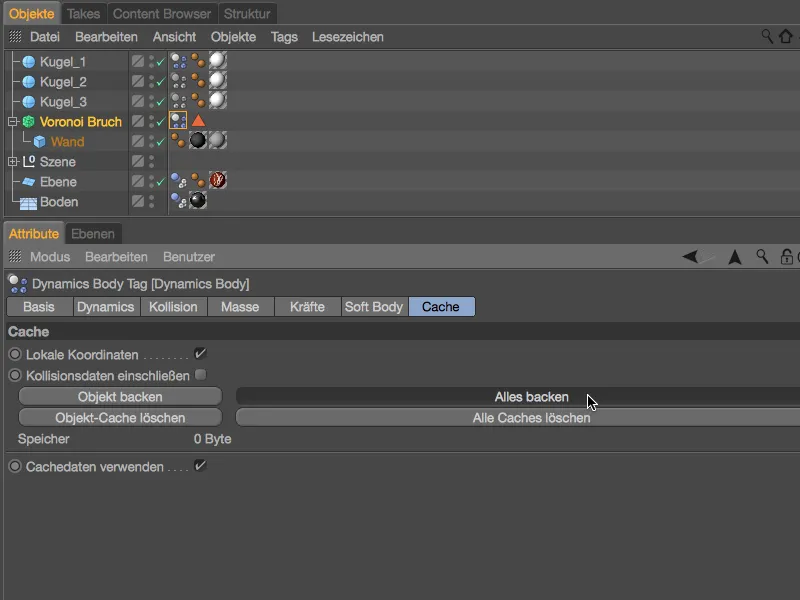Open the Modus menu
The image size is (800, 600).
point(50,257)
